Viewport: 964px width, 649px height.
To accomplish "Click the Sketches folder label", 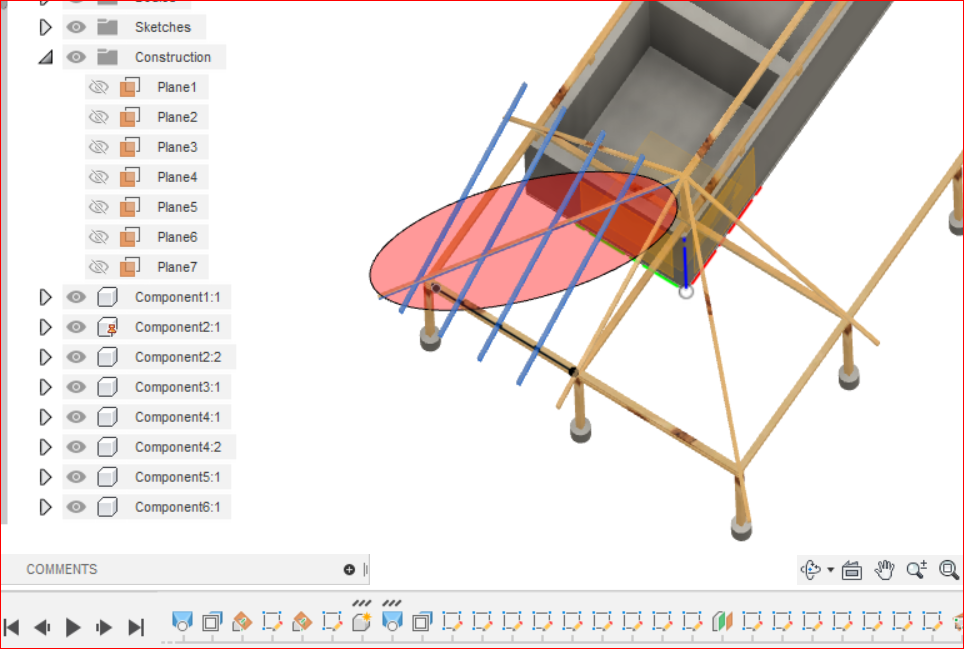I will [x=163, y=27].
